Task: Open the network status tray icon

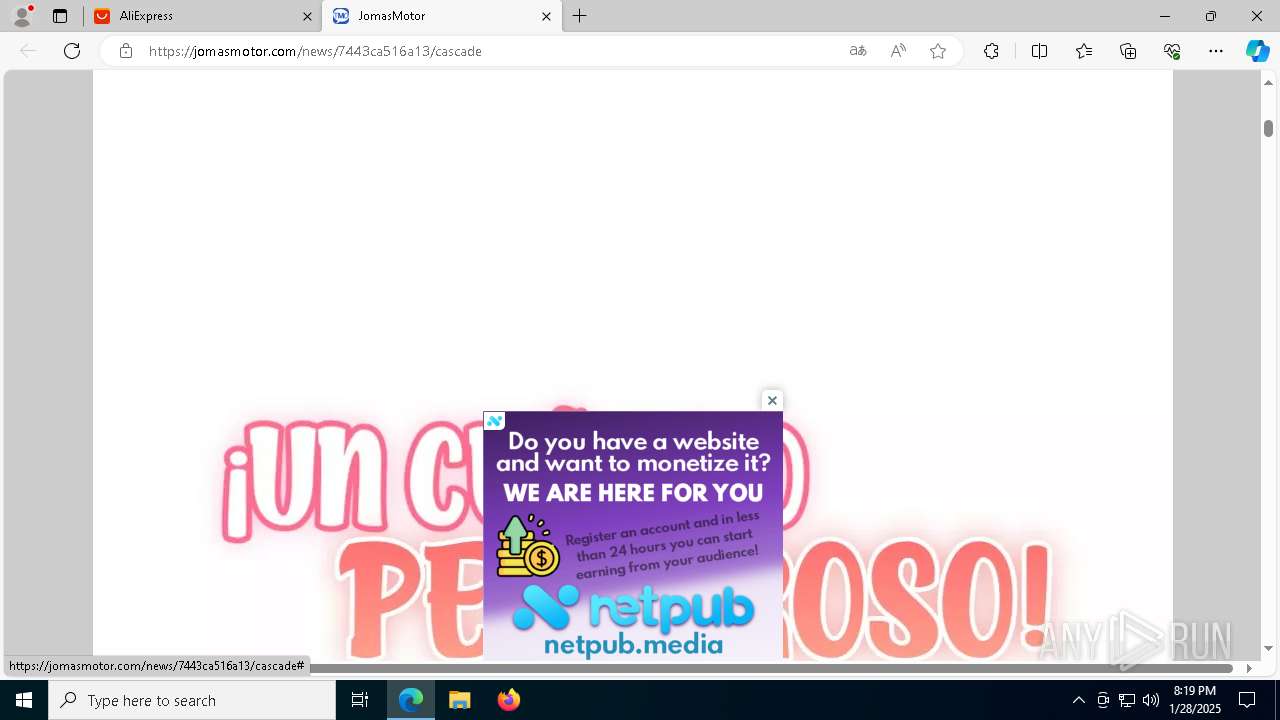Action: coord(1127,700)
